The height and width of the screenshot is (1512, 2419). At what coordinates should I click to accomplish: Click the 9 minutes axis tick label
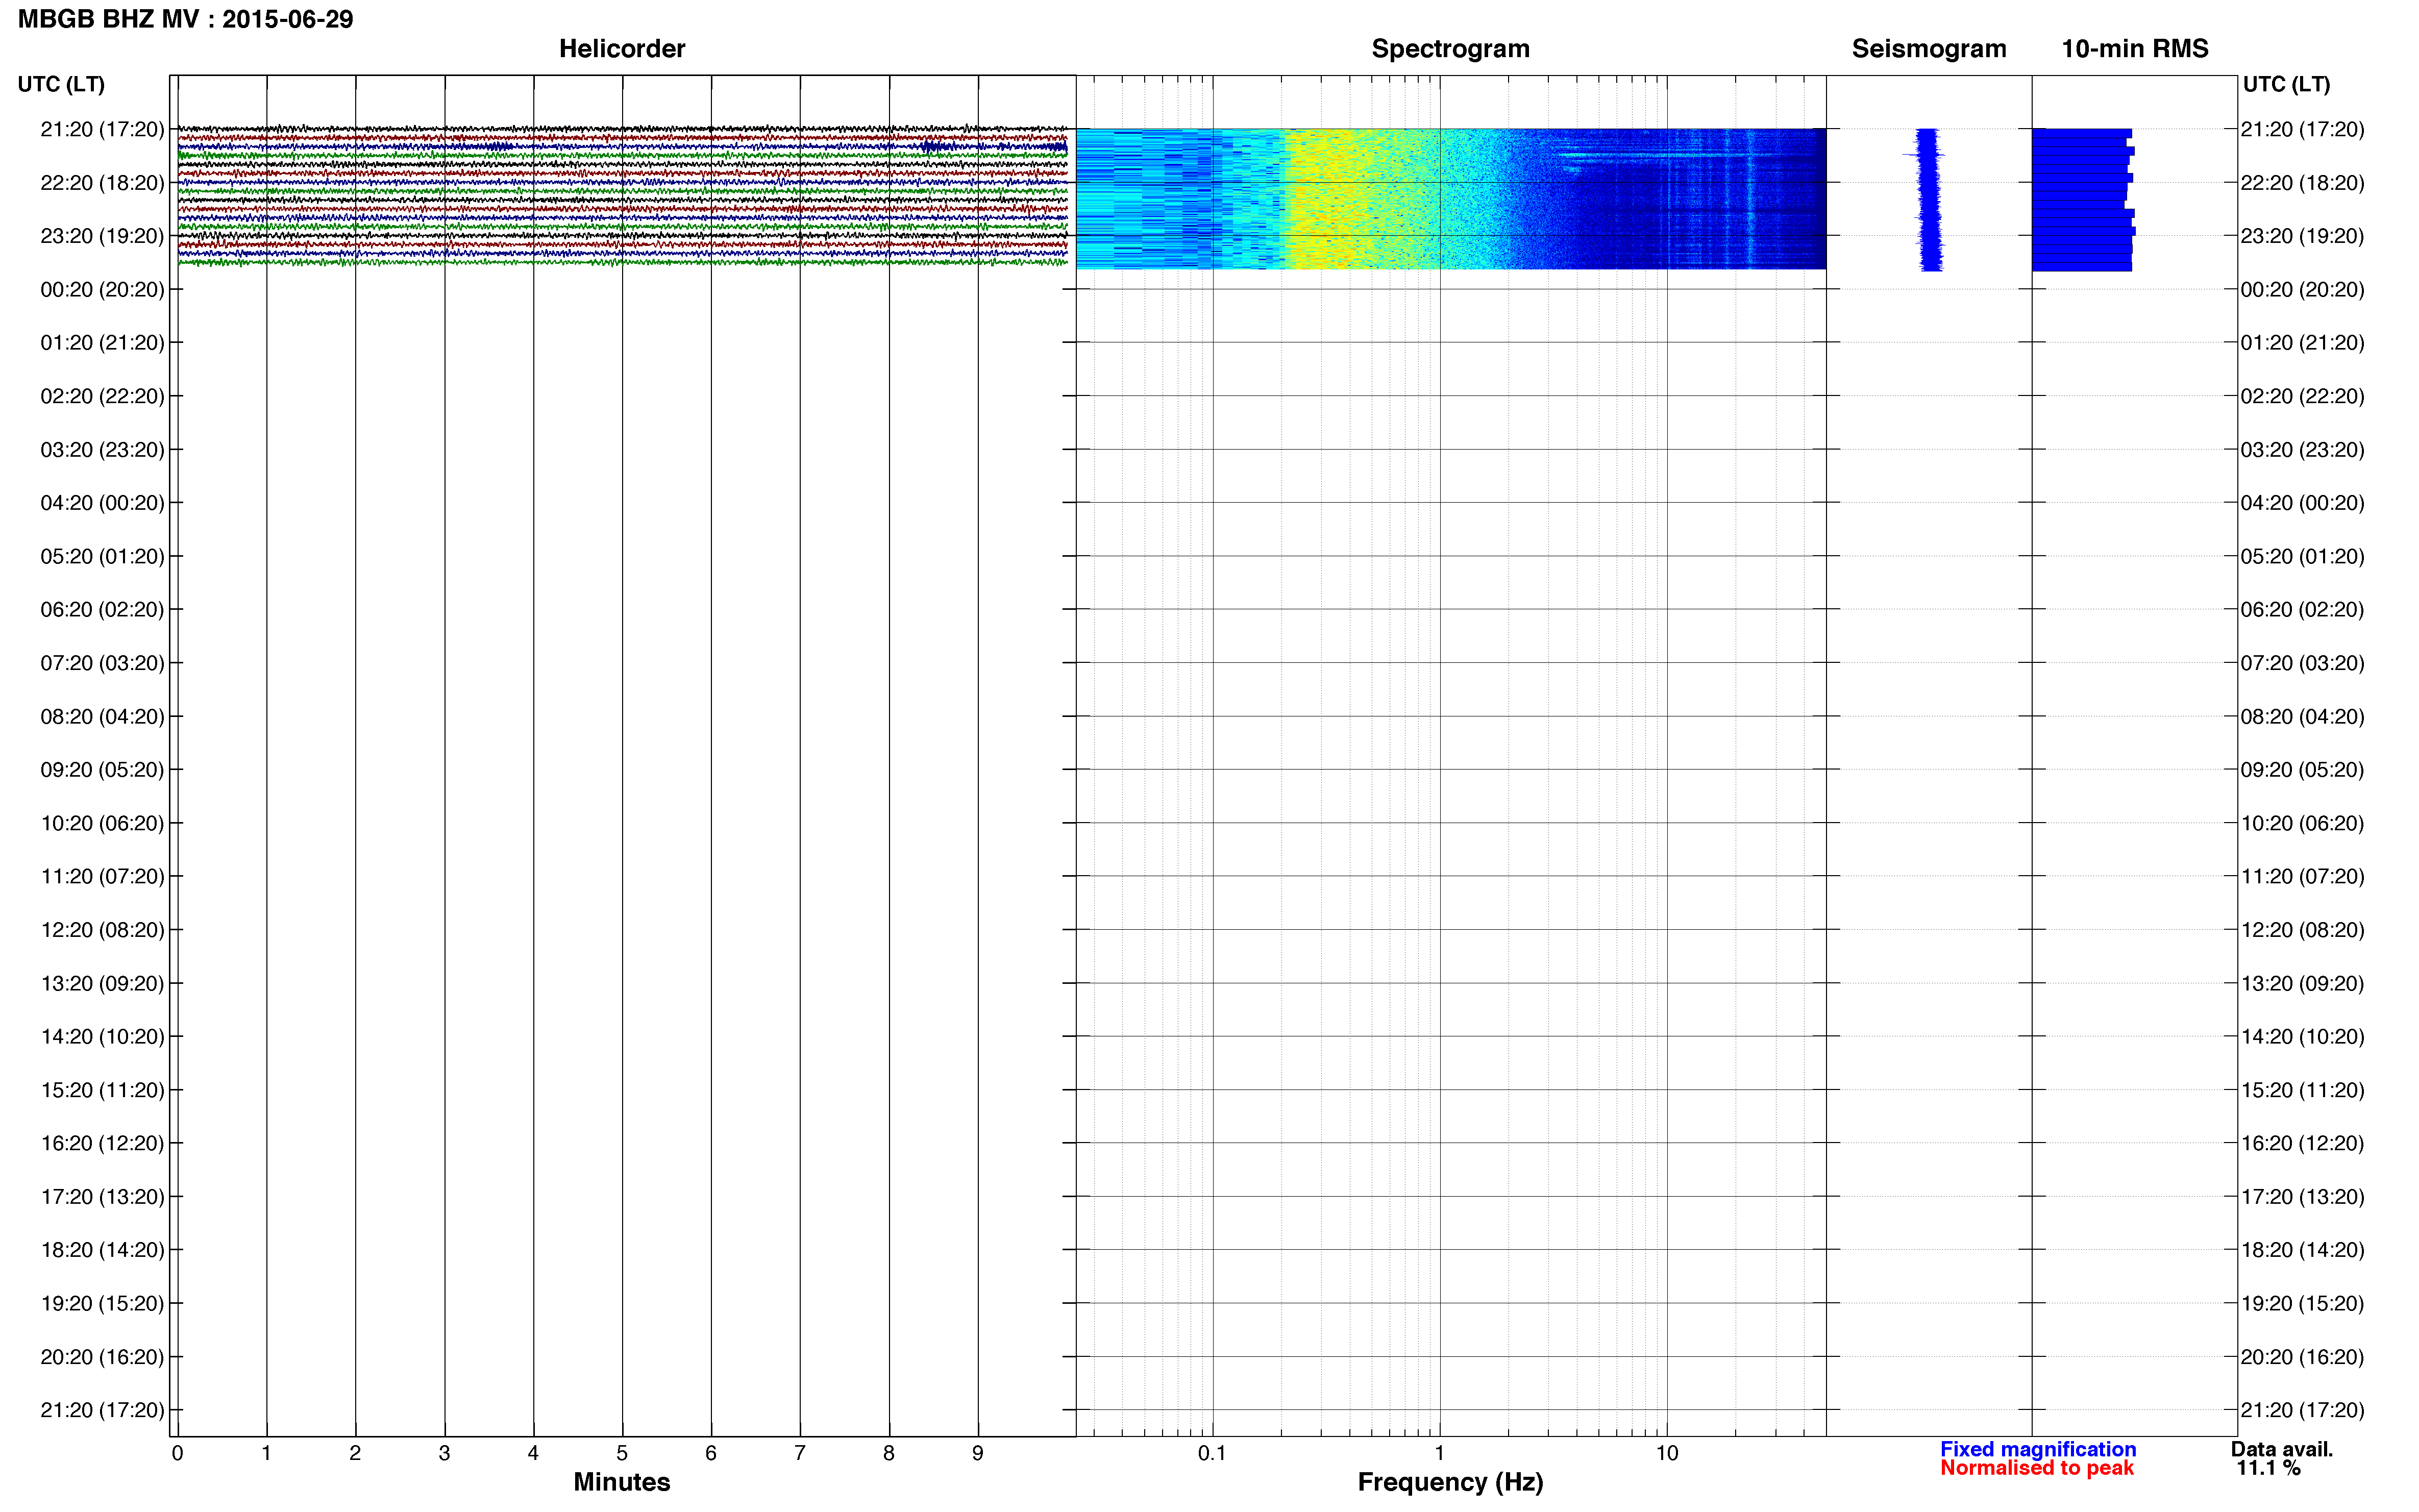pos(978,1453)
